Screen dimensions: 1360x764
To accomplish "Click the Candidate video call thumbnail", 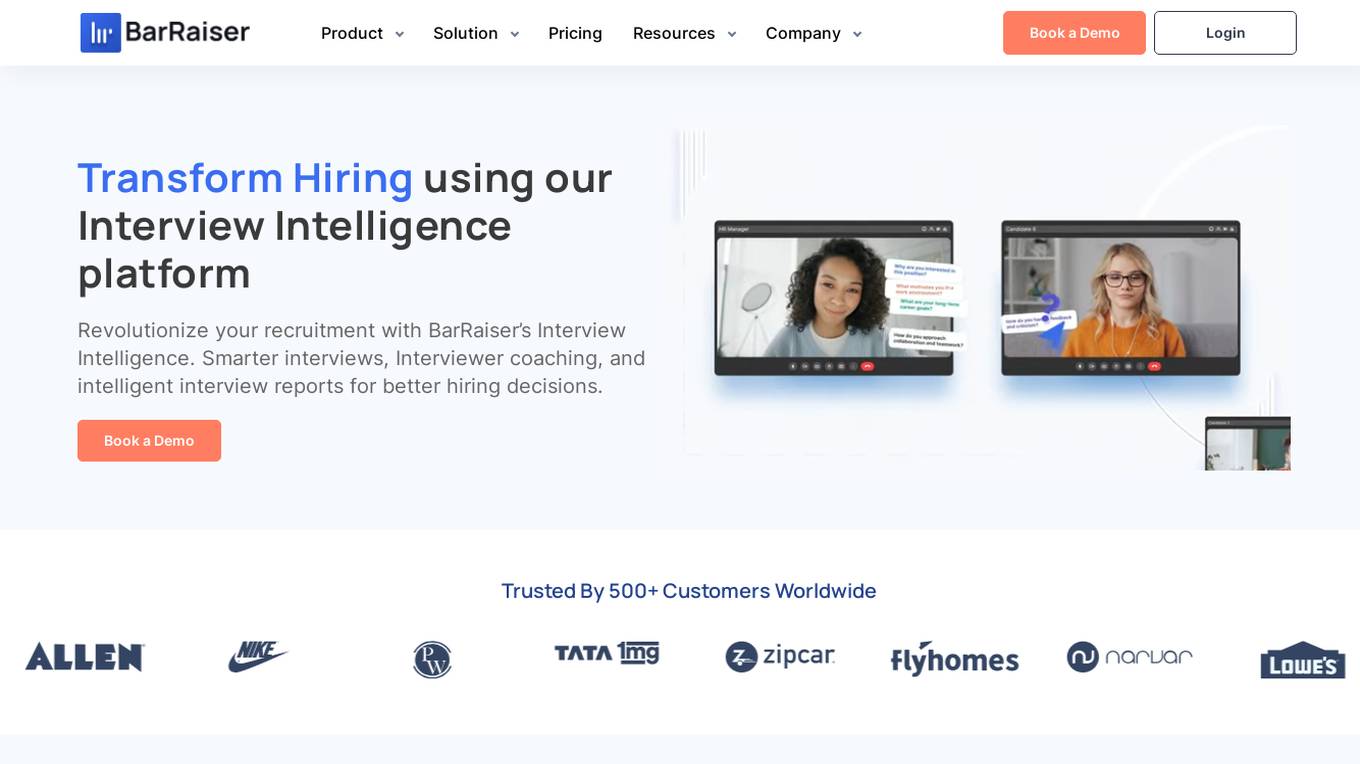I will click(x=1120, y=298).
